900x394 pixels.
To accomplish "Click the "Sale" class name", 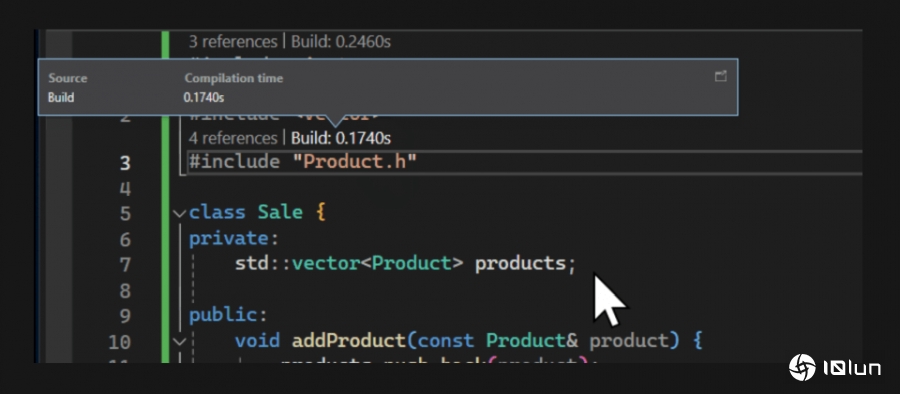I will [x=280, y=213].
